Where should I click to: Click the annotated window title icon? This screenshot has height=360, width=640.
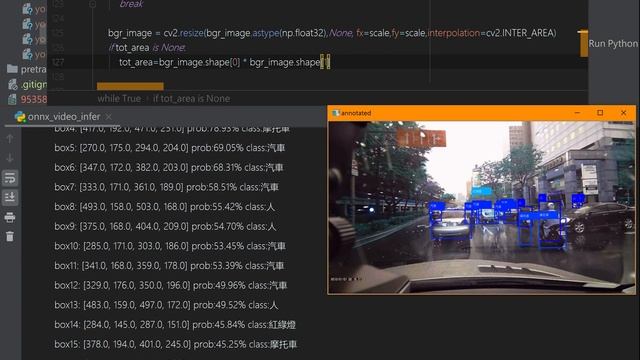tap(336, 113)
